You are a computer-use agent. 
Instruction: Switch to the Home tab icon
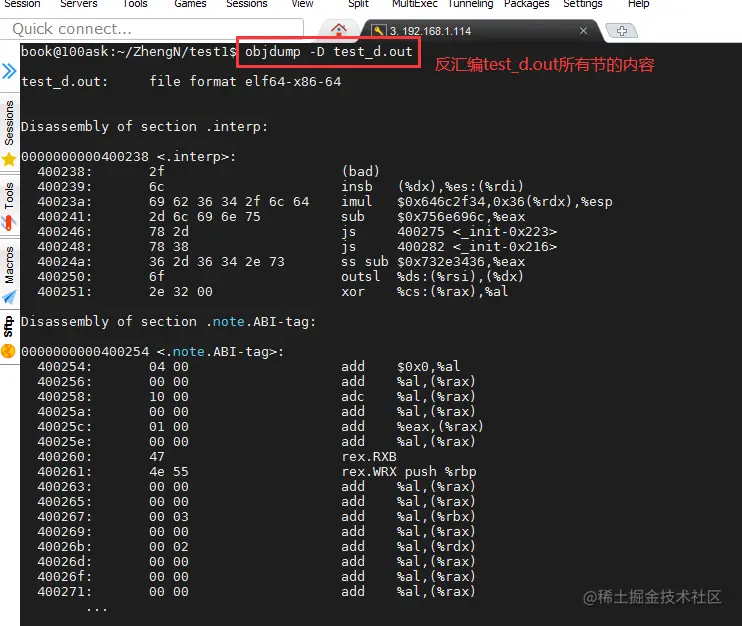tap(338, 30)
